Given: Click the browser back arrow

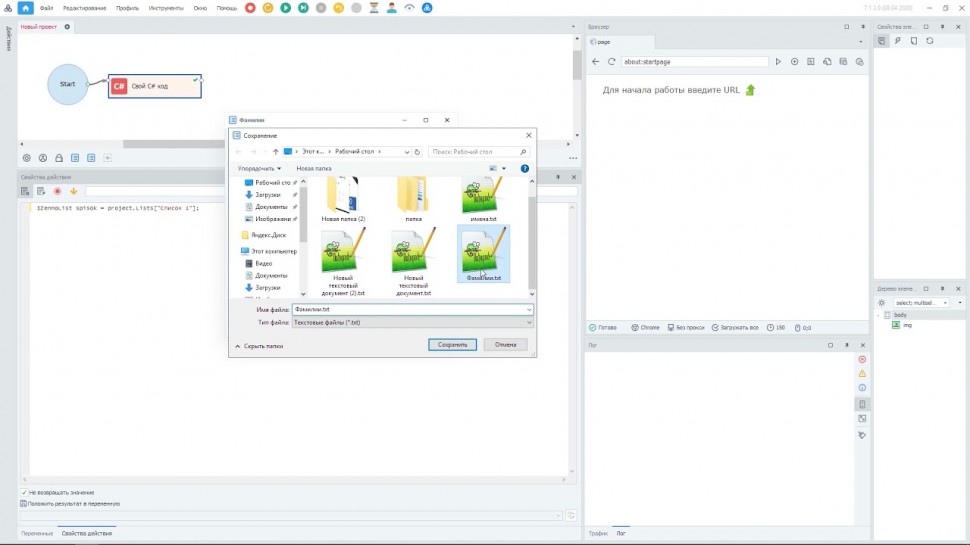Looking at the screenshot, I should click(596, 62).
